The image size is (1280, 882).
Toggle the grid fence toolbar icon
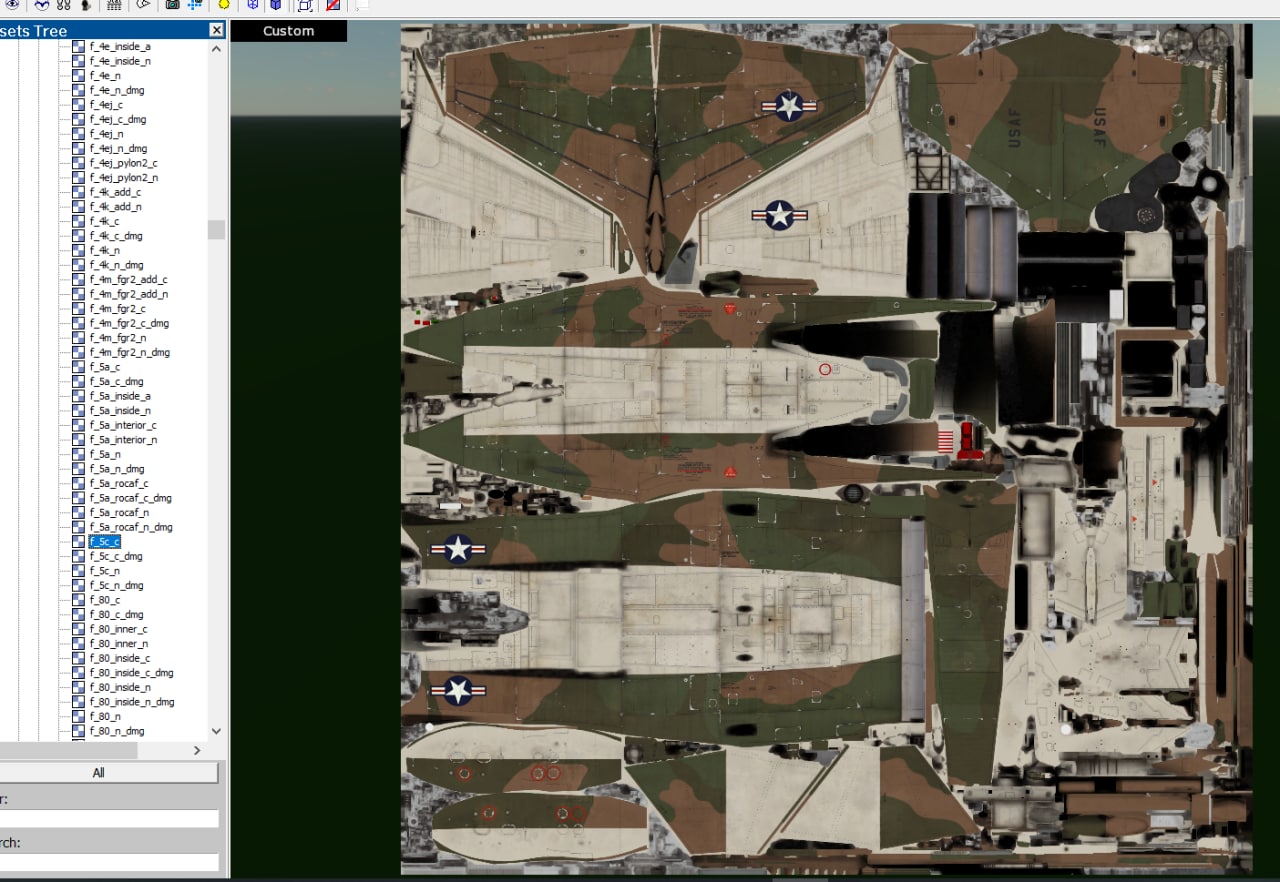[114, 5]
